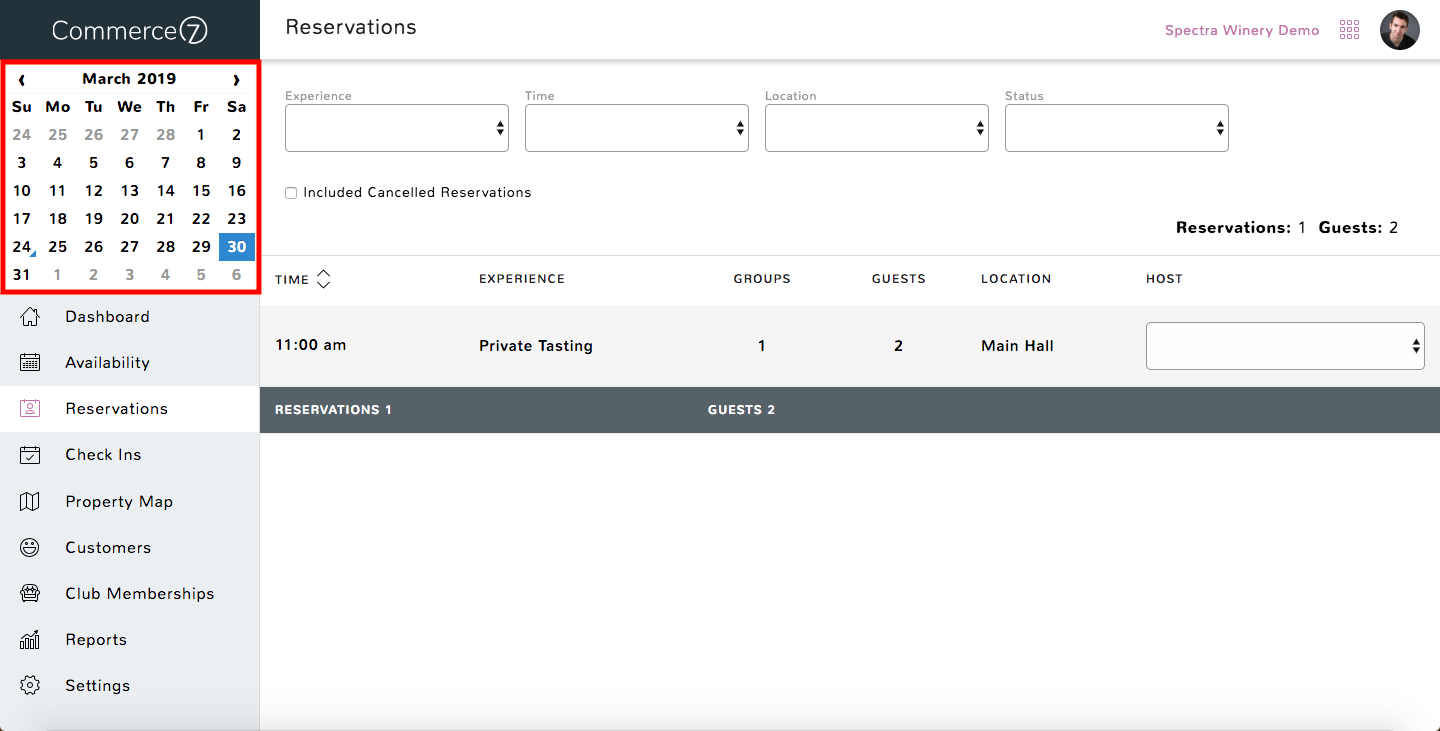This screenshot has height=731, width=1440.
Task: Click the Dashboard home icon
Action: 30,317
